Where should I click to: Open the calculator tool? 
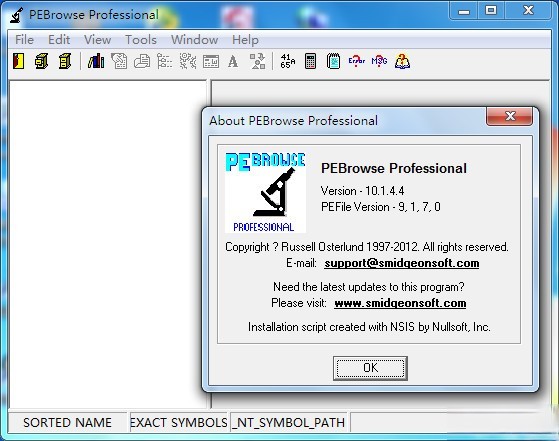click(x=310, y=61)
